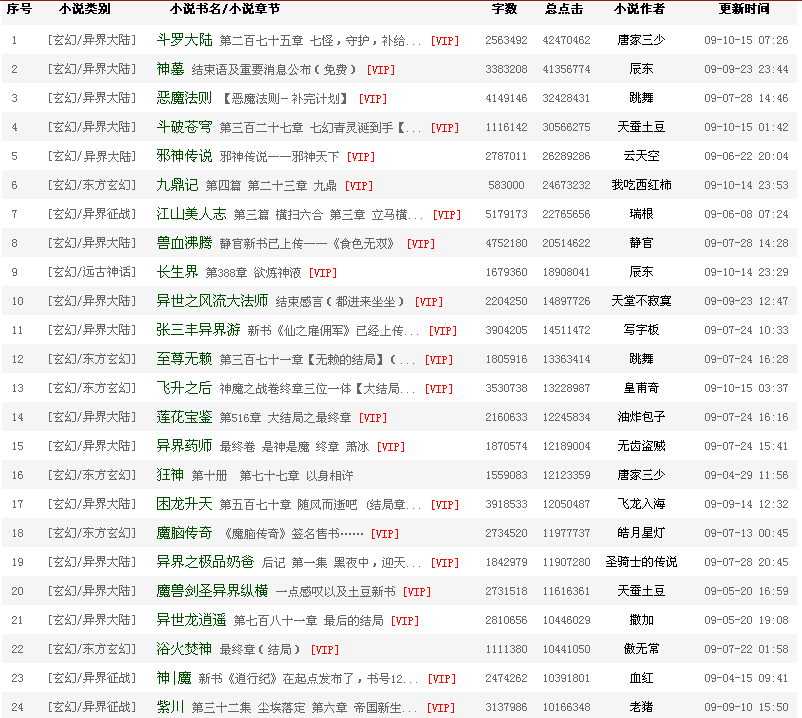Click category [玄幻/远古神话] in row 9
The height and width of the screenshot is (718, 802).
click(x=92, y=272)
